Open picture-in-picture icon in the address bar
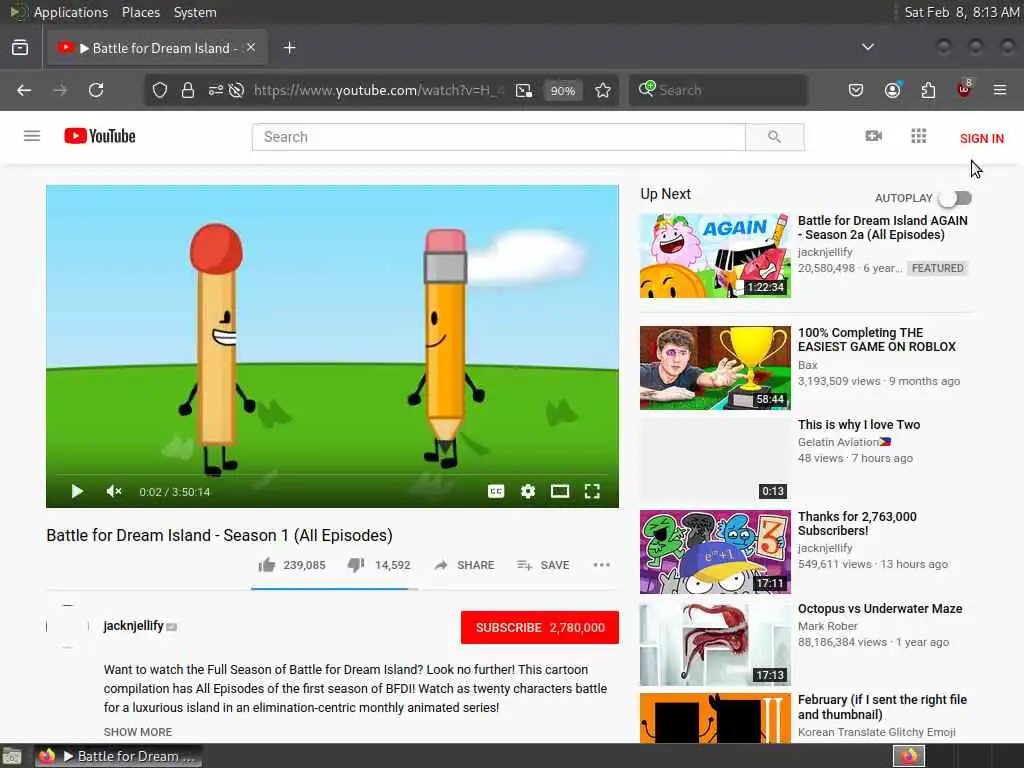 (524, 90)
